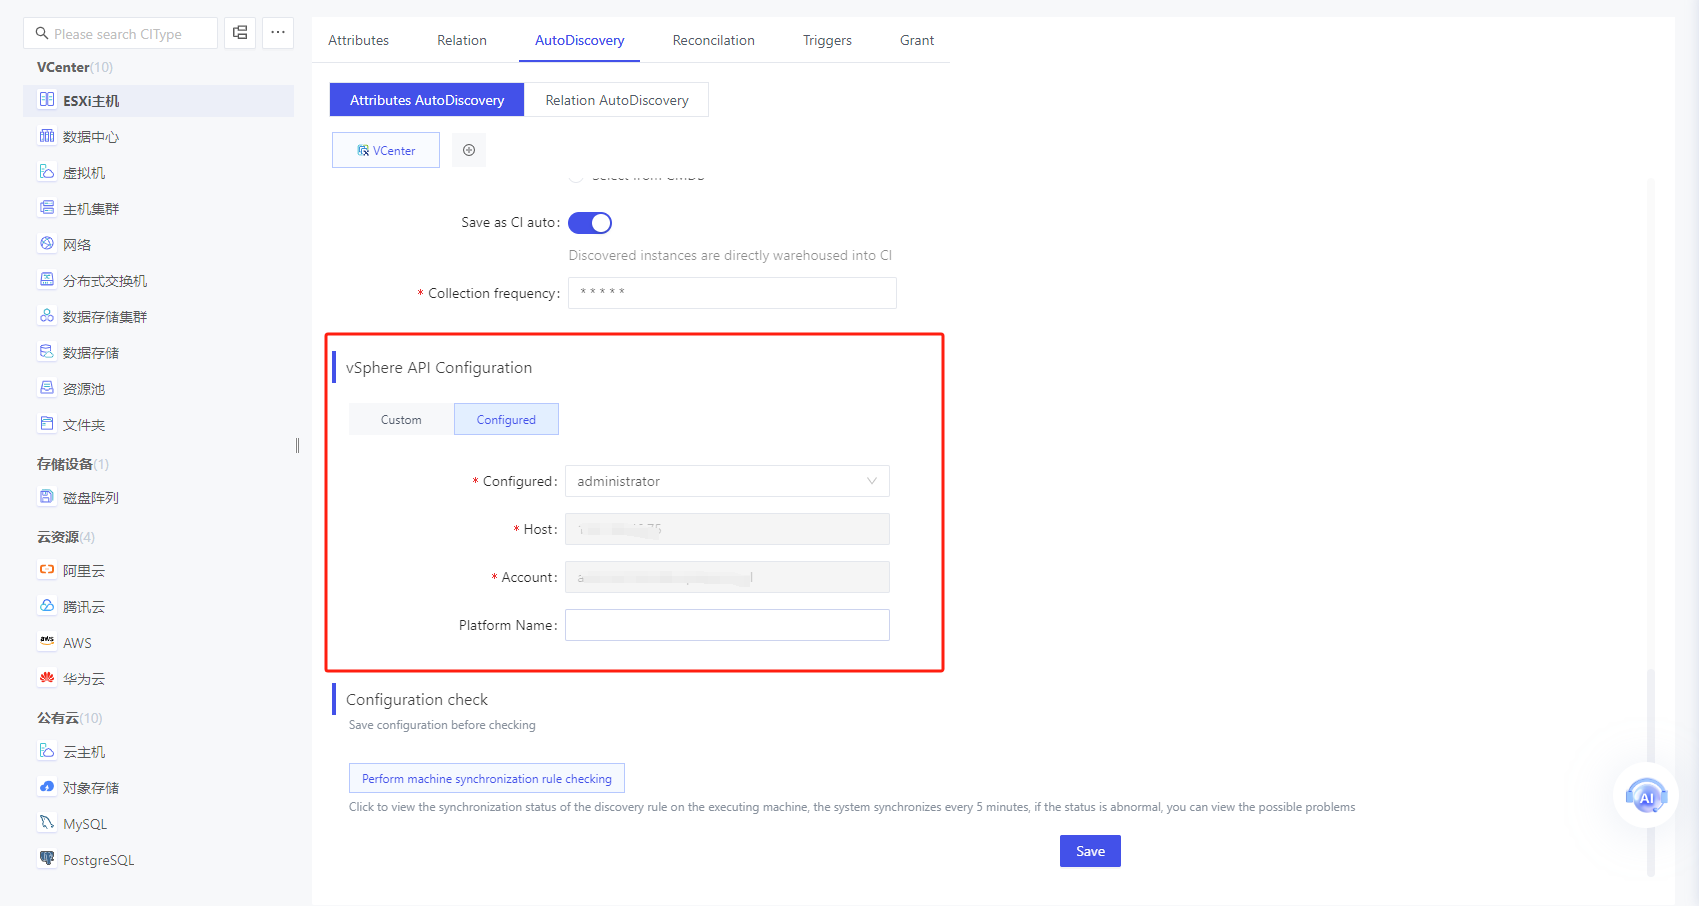Choose the Custom configuration option
This screenshot has height=906, width=1699.
tap(401, 419)
